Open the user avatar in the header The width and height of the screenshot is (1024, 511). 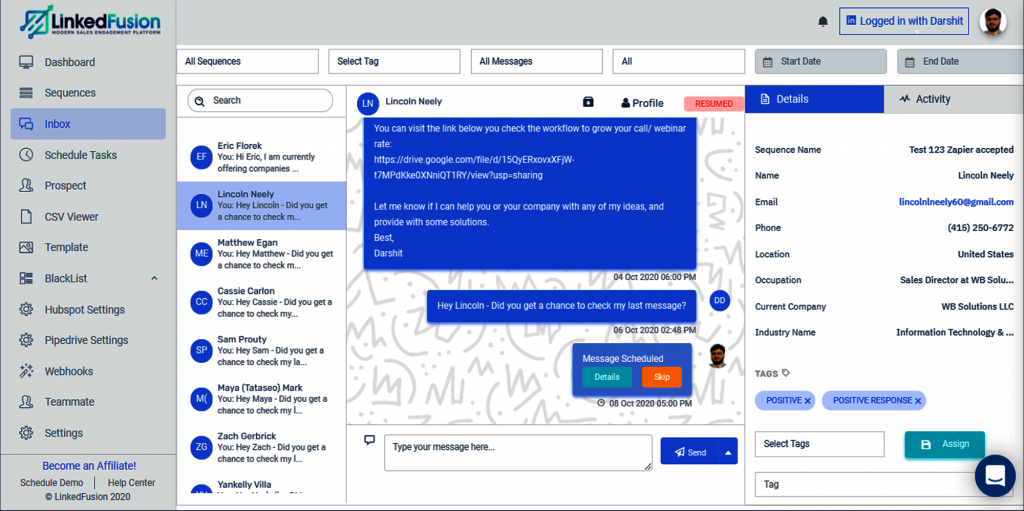tap(993, 21)
